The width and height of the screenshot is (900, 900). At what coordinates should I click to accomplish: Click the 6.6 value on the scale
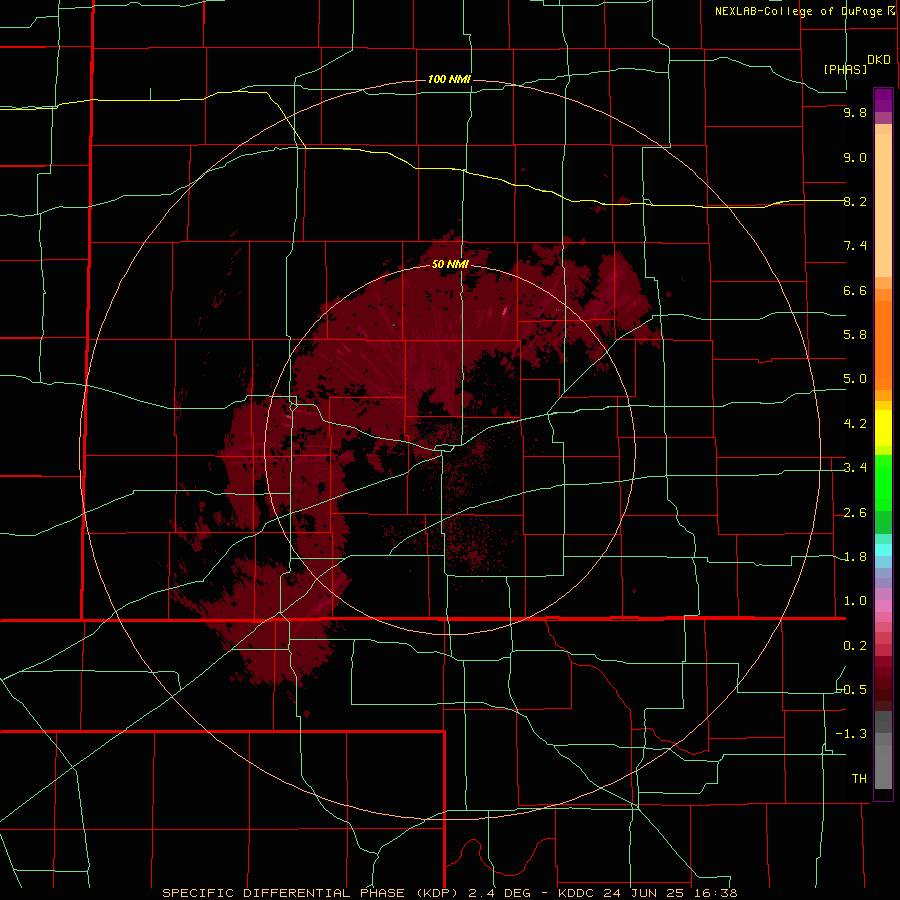click(855, 290)
